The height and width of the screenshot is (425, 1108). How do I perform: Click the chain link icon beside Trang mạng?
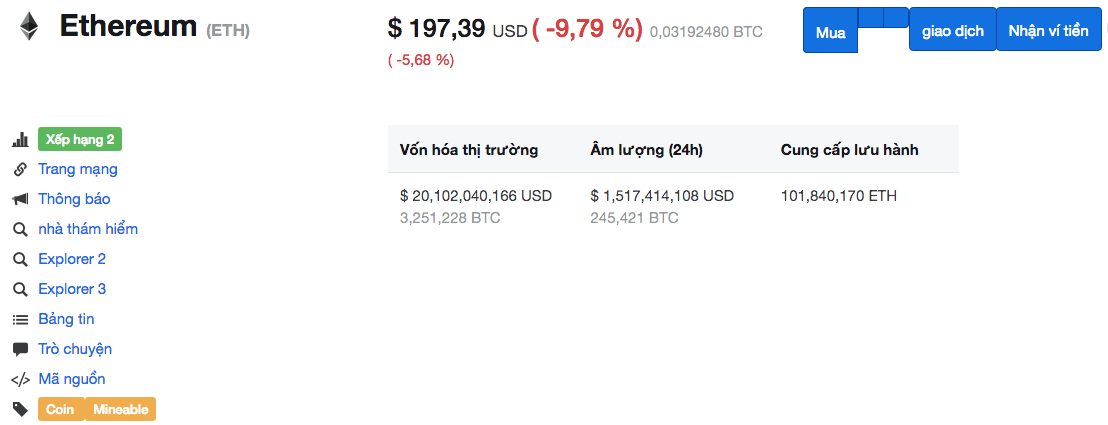point(20,170)
